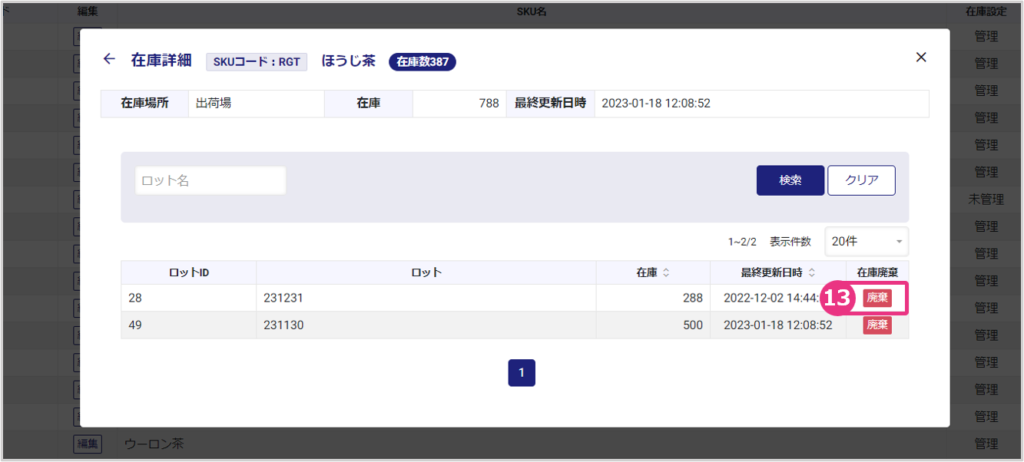The width and height of the screenshot is (1024, 462).
Task: Go to page 1 in pagination
Action: point(521,372)
